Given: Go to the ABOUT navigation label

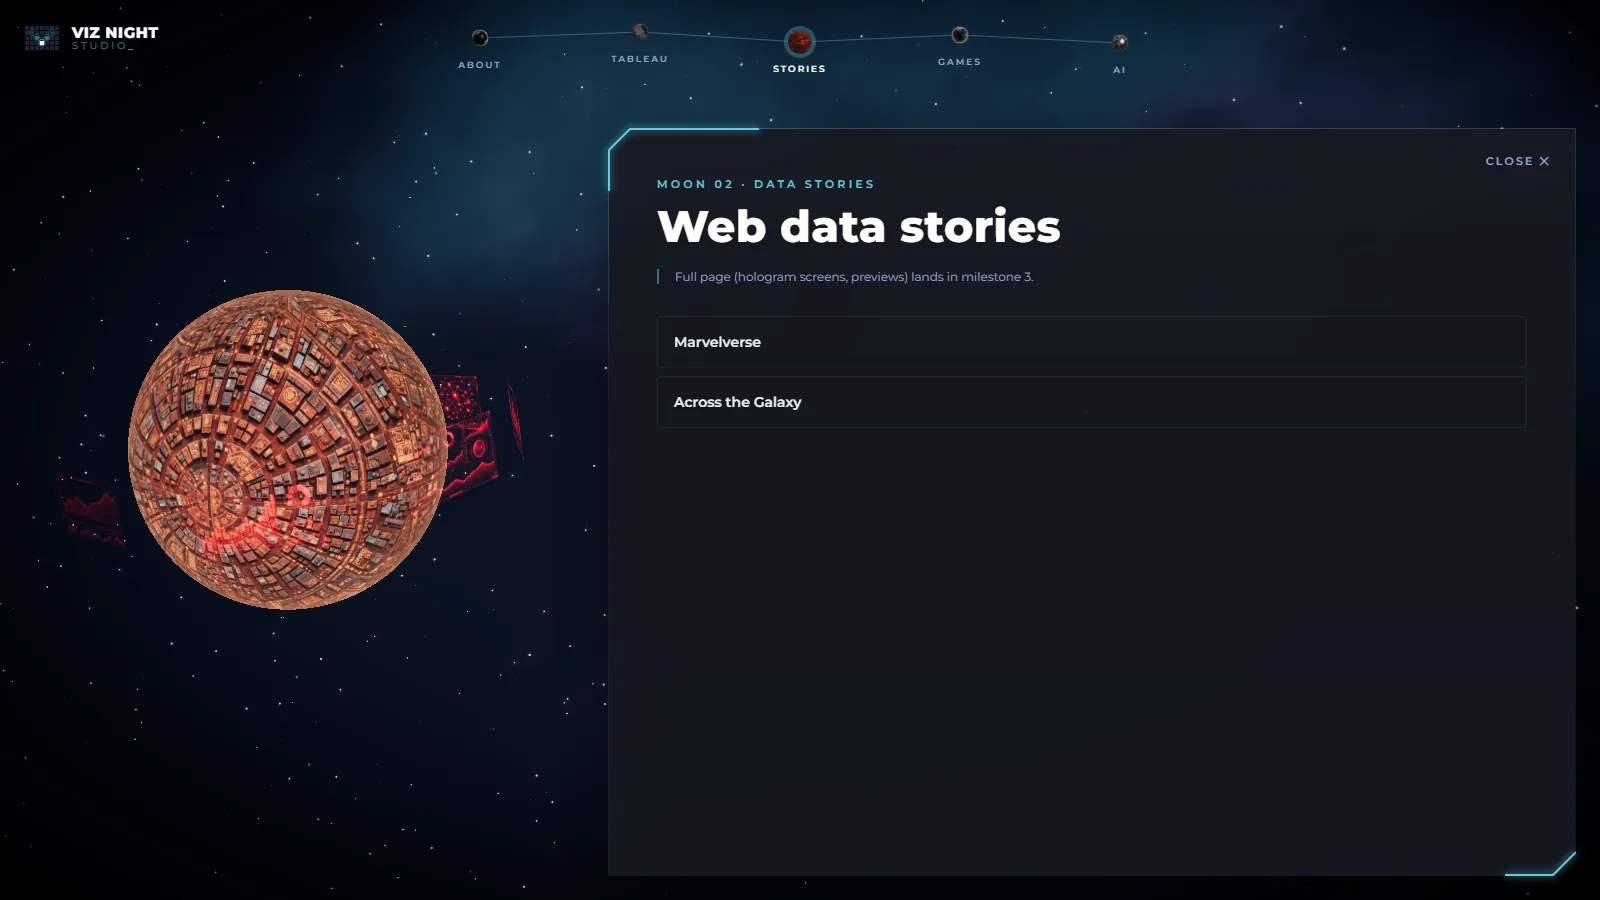Looking at the screenshot, I should click(479, 65).
